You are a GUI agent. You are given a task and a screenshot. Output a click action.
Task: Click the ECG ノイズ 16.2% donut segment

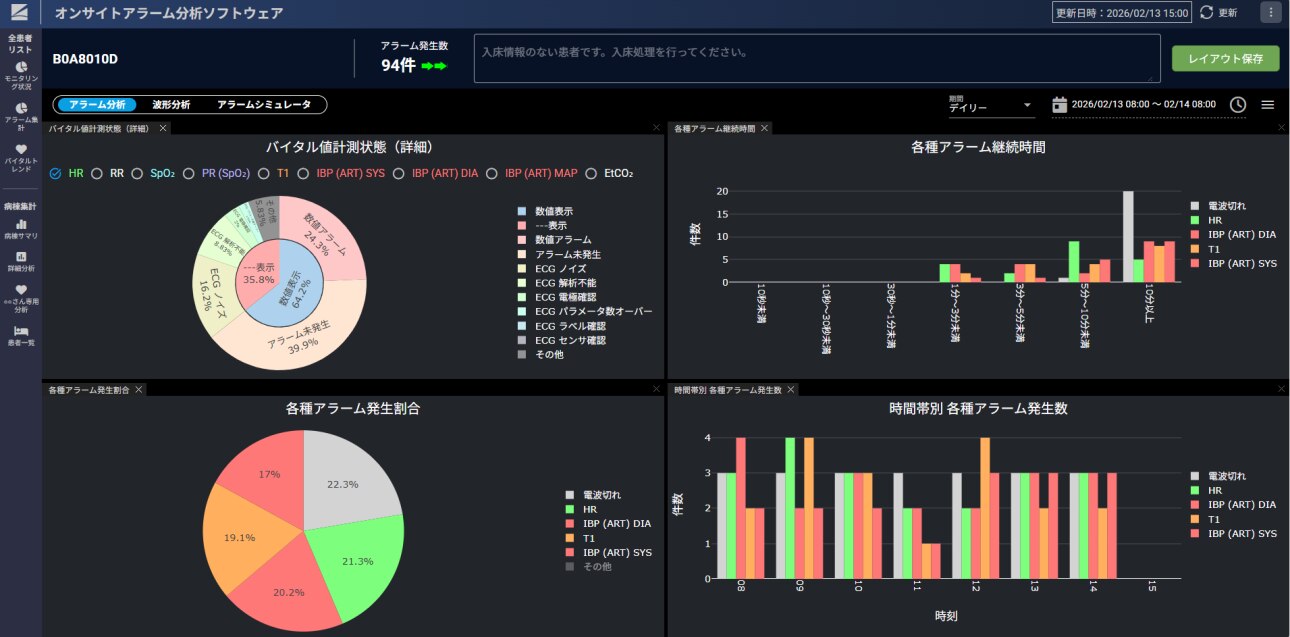(212, 292)
